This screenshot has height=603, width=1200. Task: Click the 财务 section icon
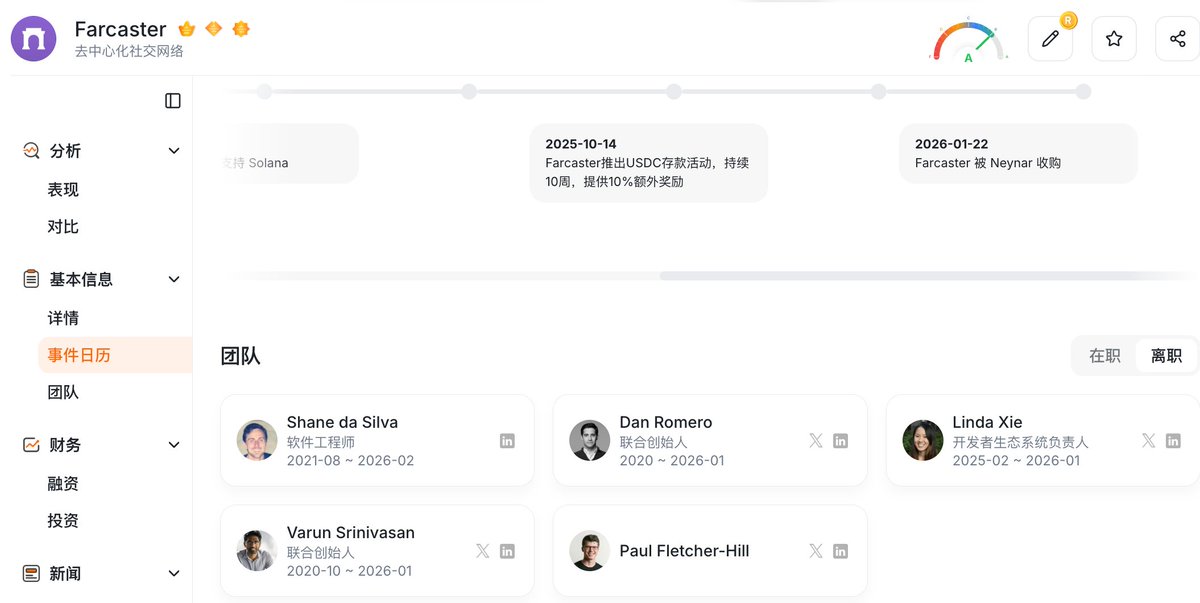[32, 445]
